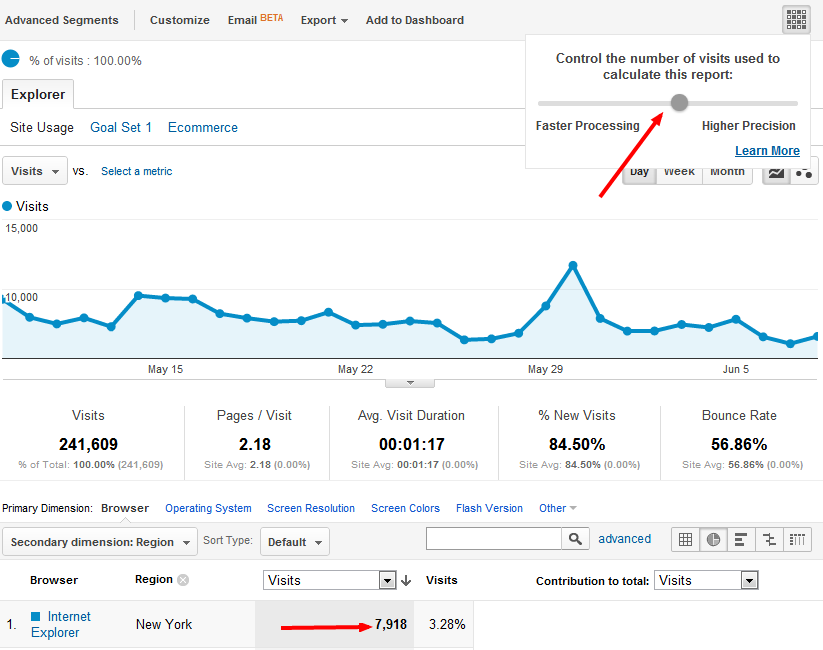Select the comparison view icon
823x650 pixels.
point(769,539)
